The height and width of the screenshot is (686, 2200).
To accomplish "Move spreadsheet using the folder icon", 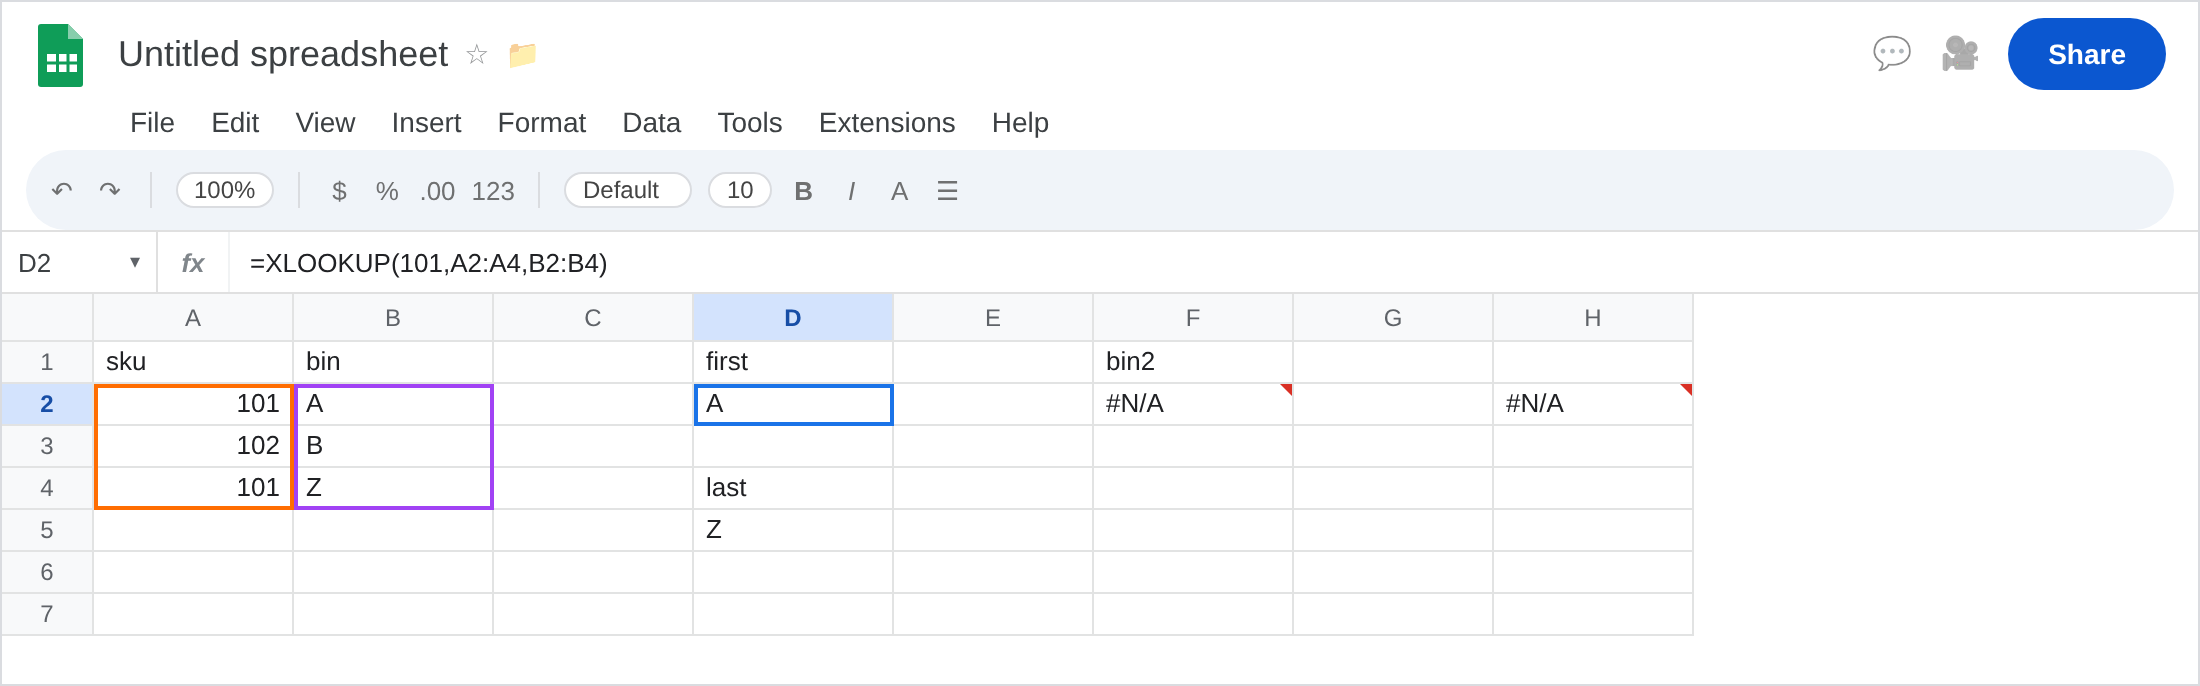I will 522,54.
